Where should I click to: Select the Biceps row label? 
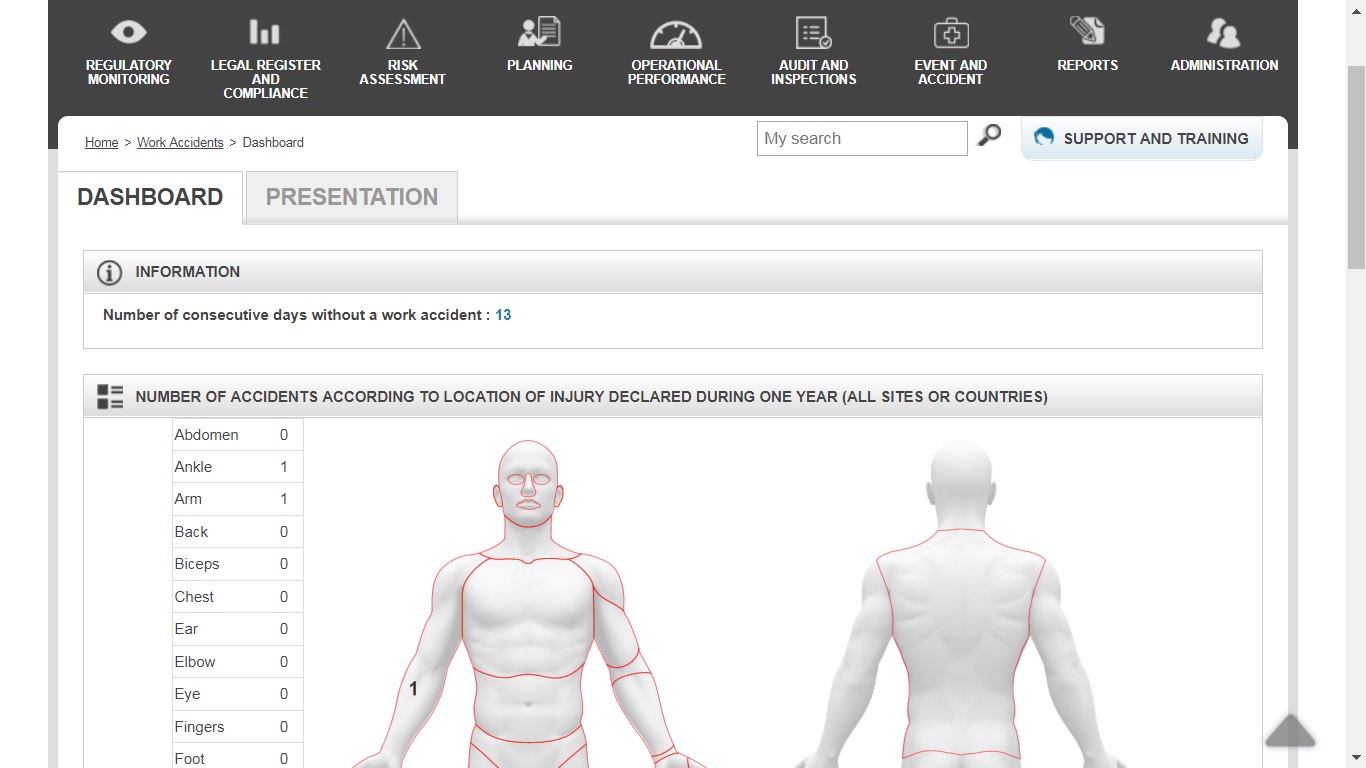[197, 564]
